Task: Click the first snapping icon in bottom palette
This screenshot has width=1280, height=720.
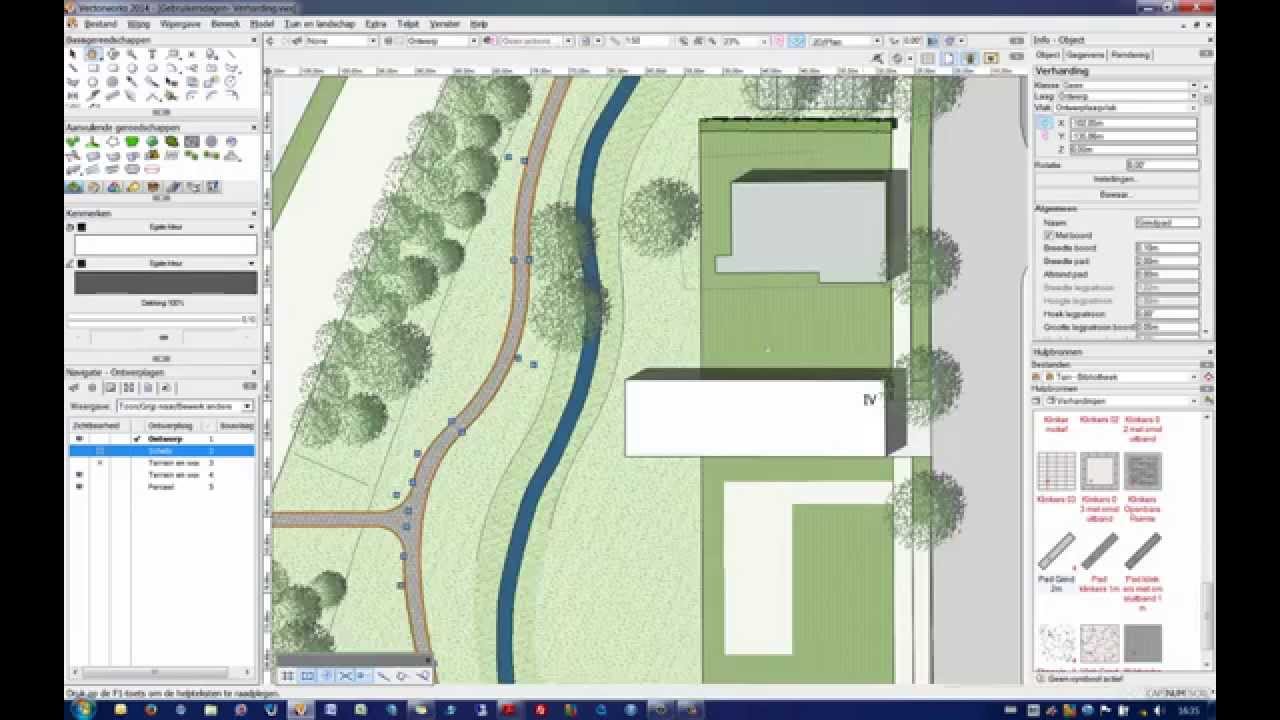Action: (287, 676)
